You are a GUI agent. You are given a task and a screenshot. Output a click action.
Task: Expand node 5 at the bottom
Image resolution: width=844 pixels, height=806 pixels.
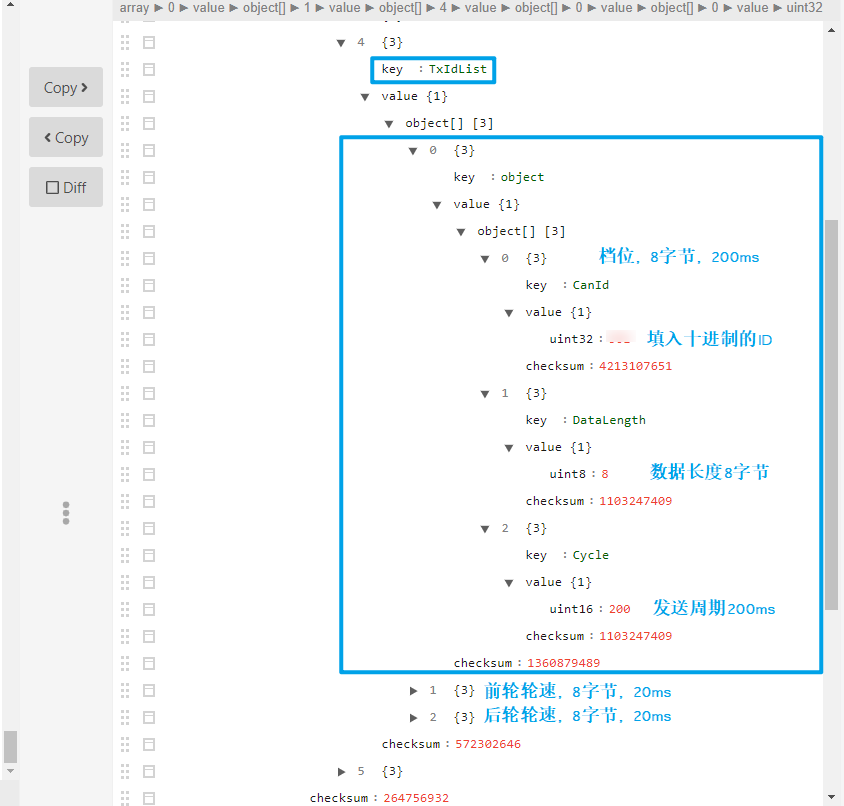pos(341,770)
